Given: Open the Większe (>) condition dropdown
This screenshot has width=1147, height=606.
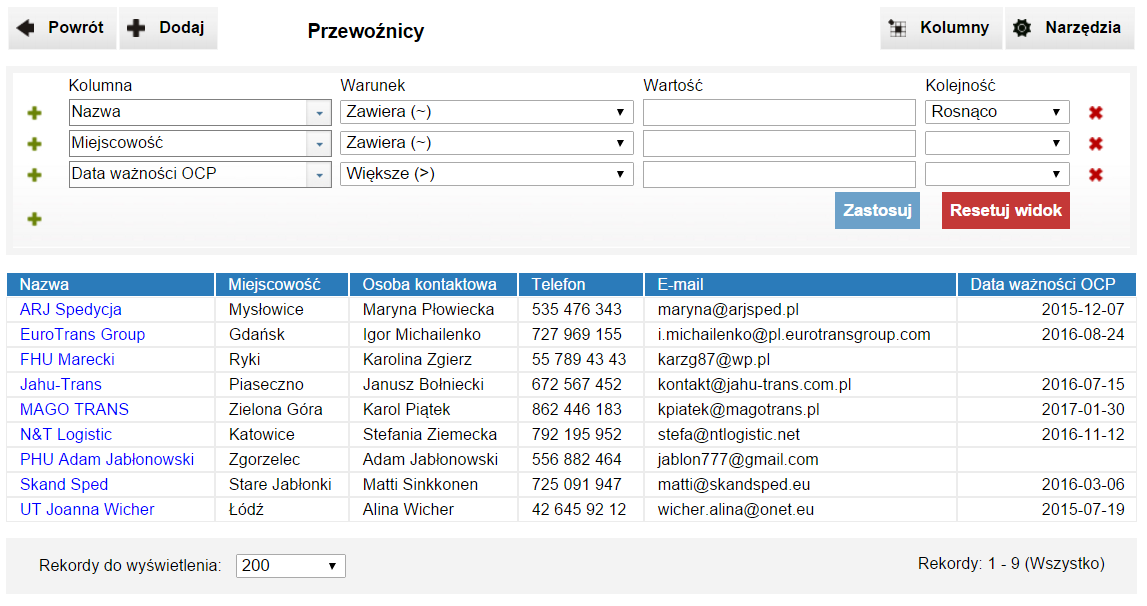Looking at the screenshot, I should [x=487, y=174].
